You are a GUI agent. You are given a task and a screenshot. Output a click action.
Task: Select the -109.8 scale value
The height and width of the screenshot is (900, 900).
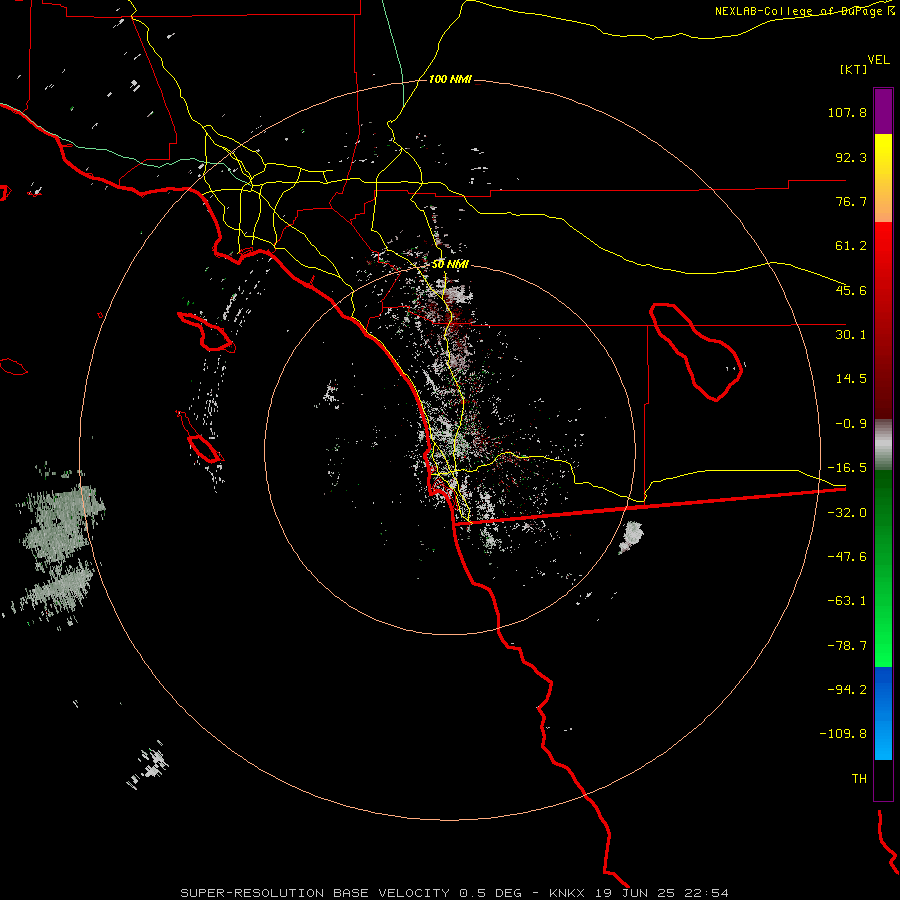[x=843, y=734]
